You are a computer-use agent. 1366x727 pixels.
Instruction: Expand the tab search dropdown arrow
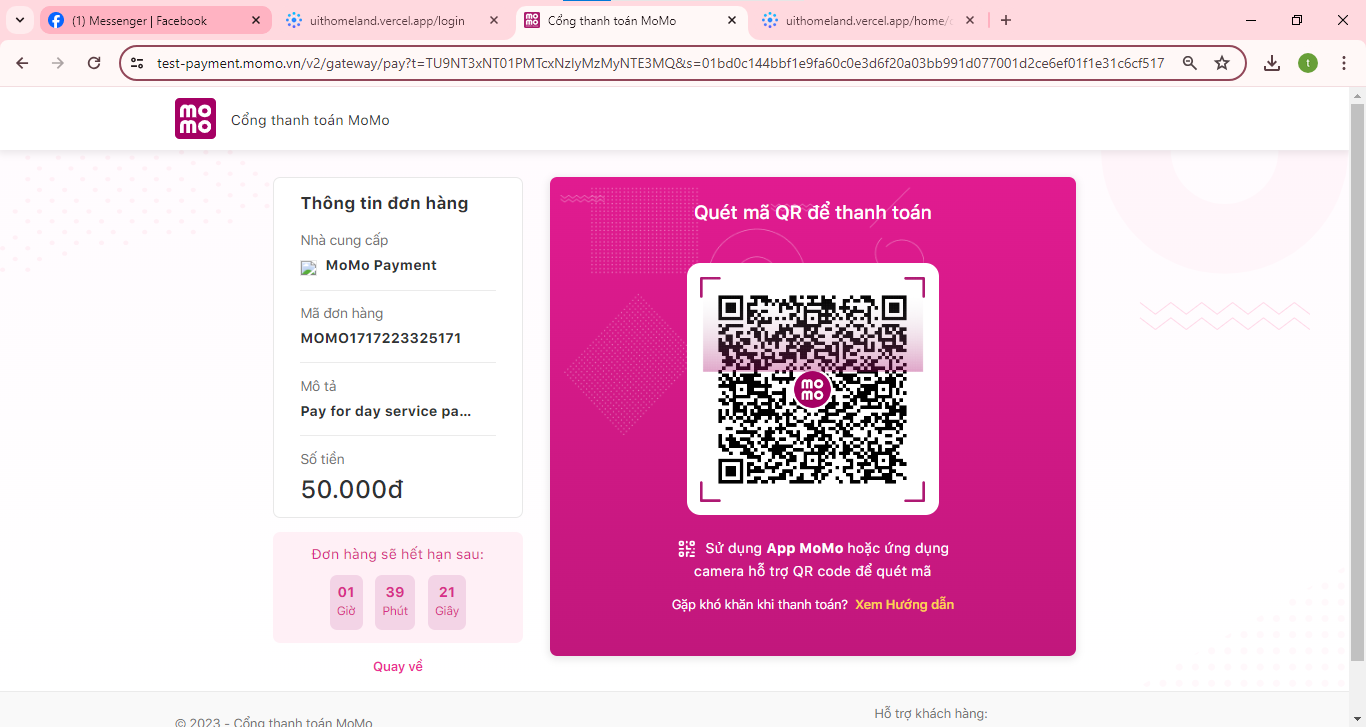click(x=19, y=20)
